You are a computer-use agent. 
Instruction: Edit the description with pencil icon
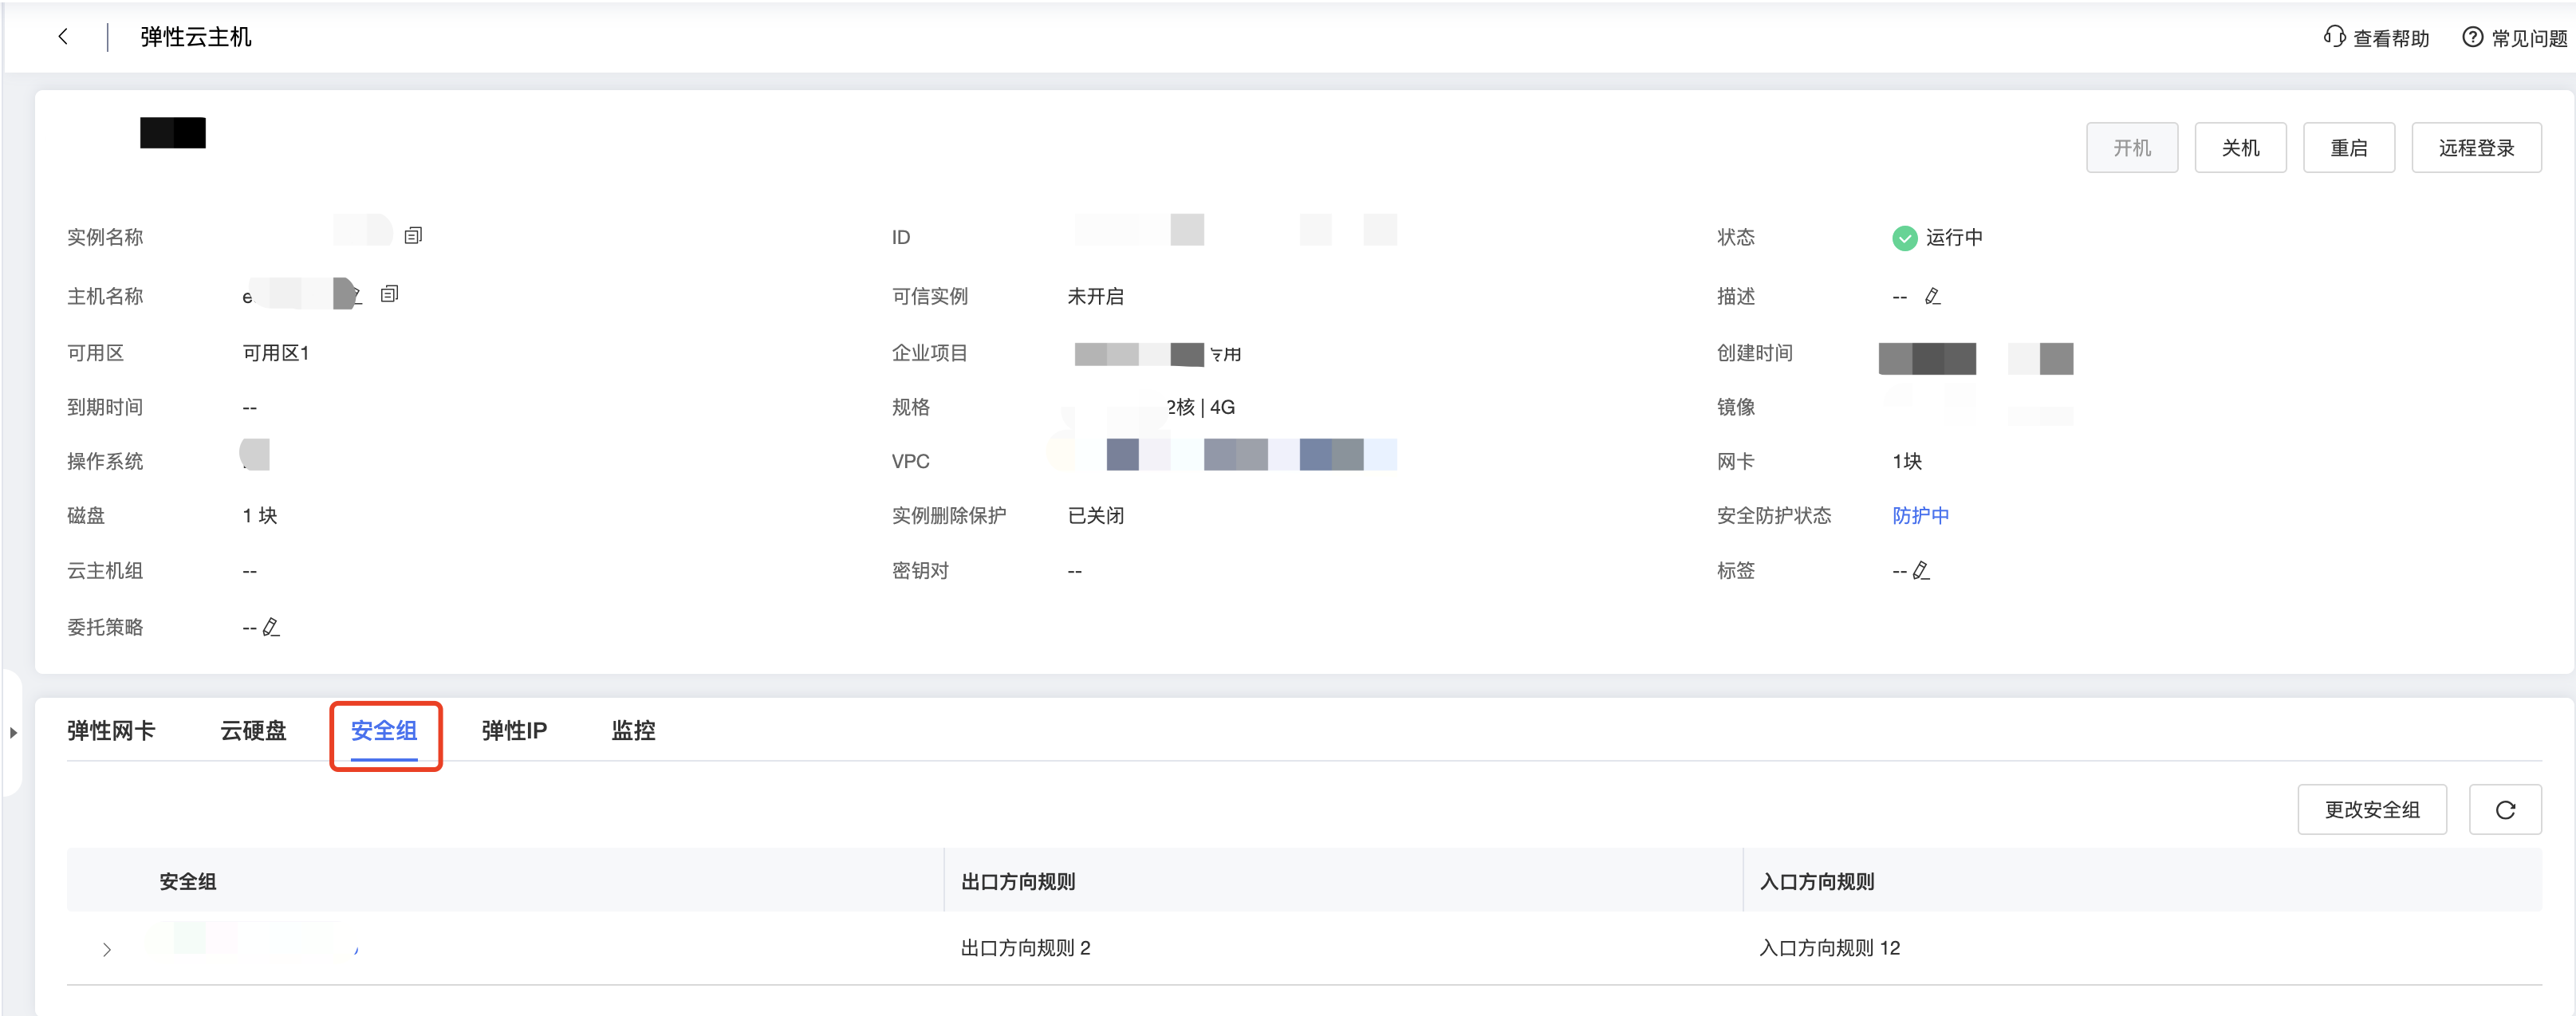pyautogui.click(x=1932, y=296)
